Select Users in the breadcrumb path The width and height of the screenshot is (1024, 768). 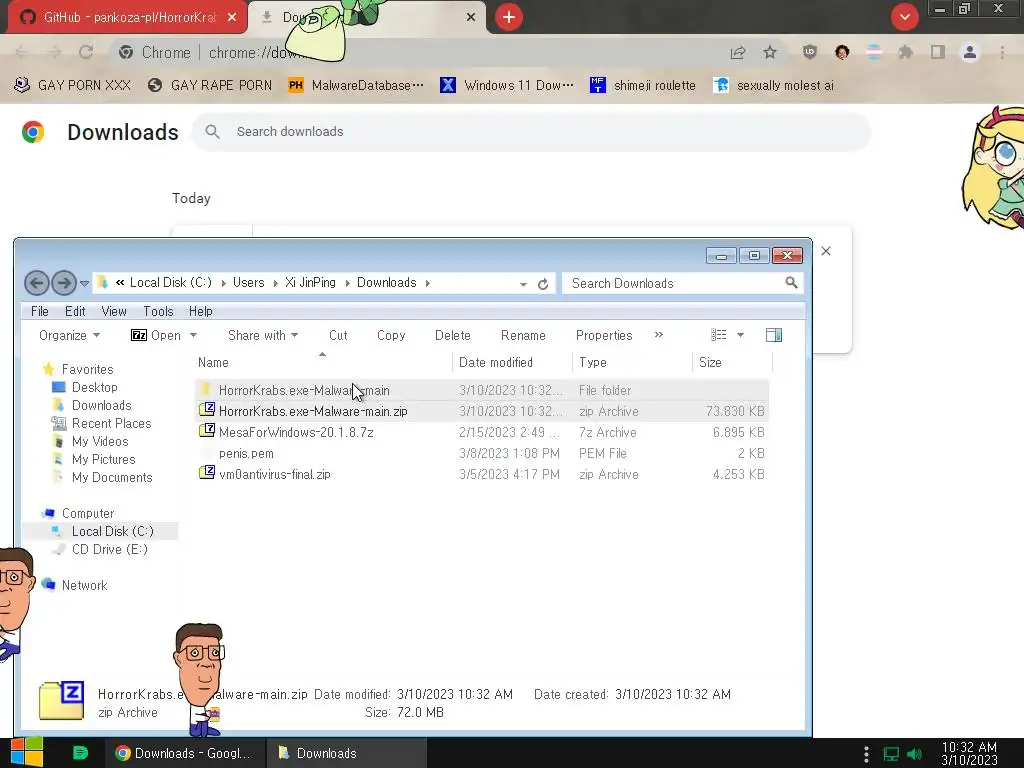pyautogui.click(x=249, y=282)
